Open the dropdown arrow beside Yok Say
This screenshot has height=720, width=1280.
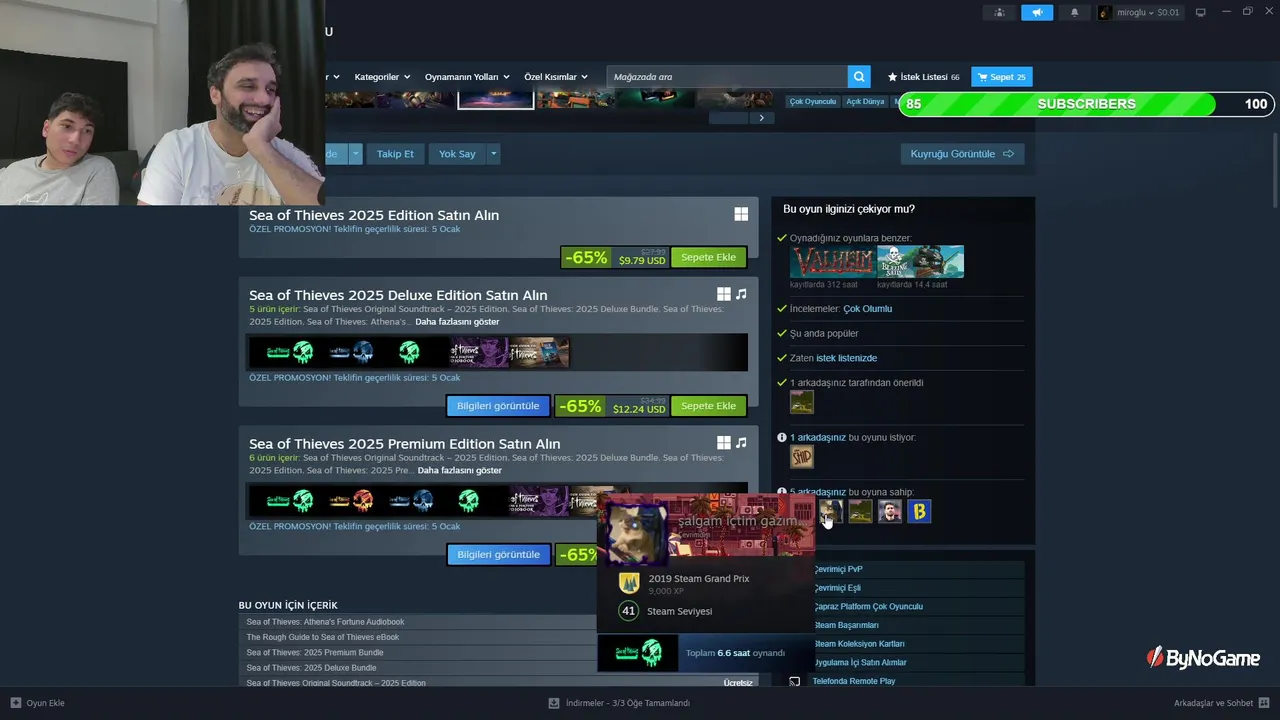tap(493, 154)
